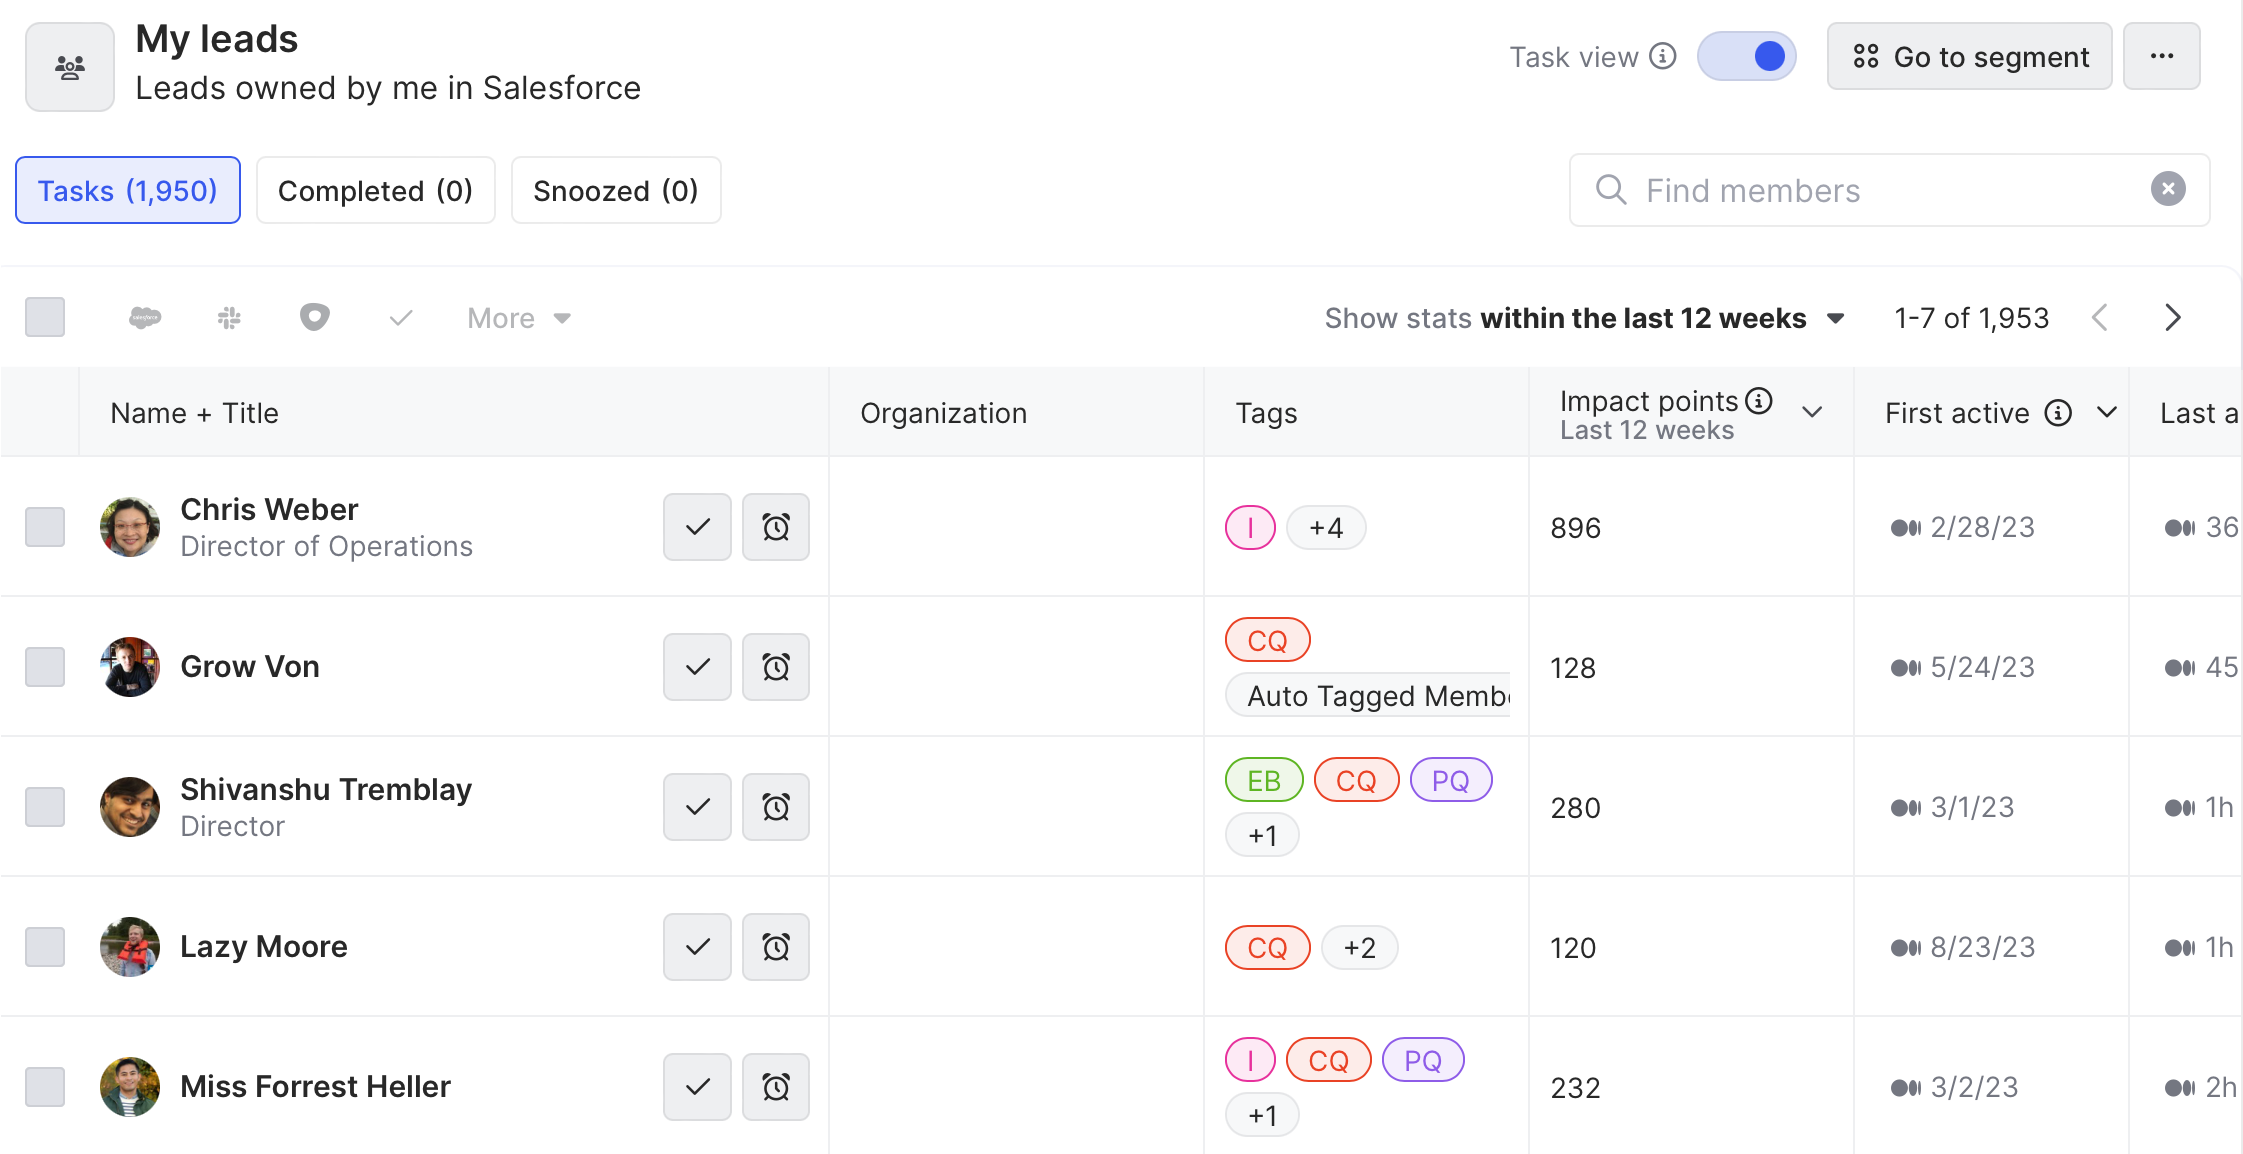Snooze Chris Weber with alarm clock icon
The height and width of the screenshot is (1154, 2243).
pos(776,527)
